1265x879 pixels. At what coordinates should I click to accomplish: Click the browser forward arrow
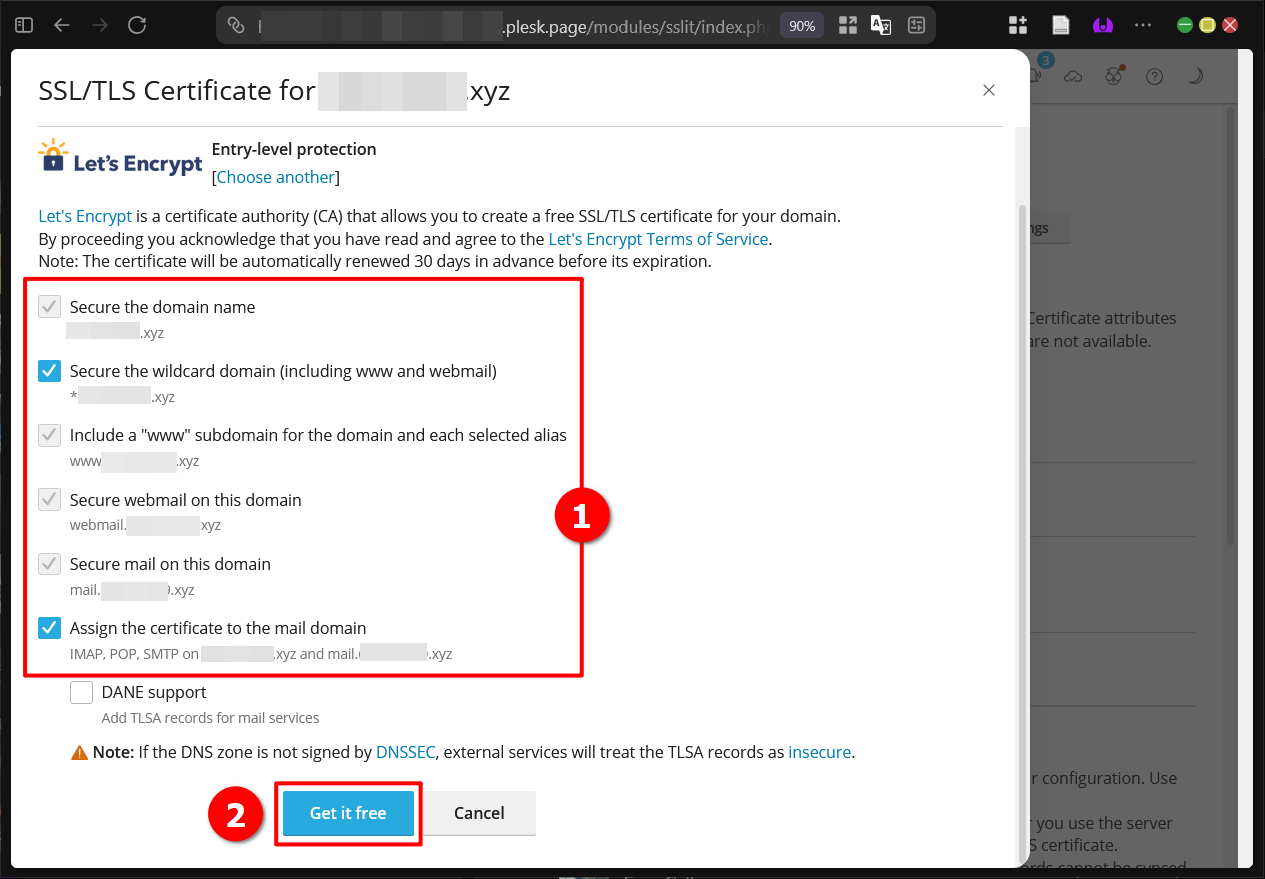99,25
